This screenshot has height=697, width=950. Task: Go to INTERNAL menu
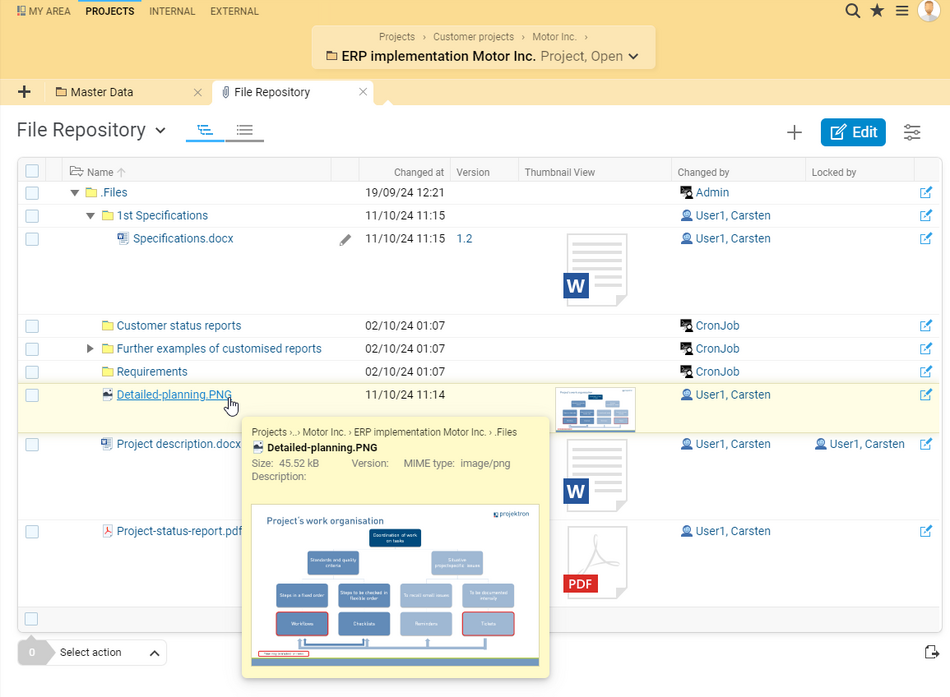[x=172, y=11]
